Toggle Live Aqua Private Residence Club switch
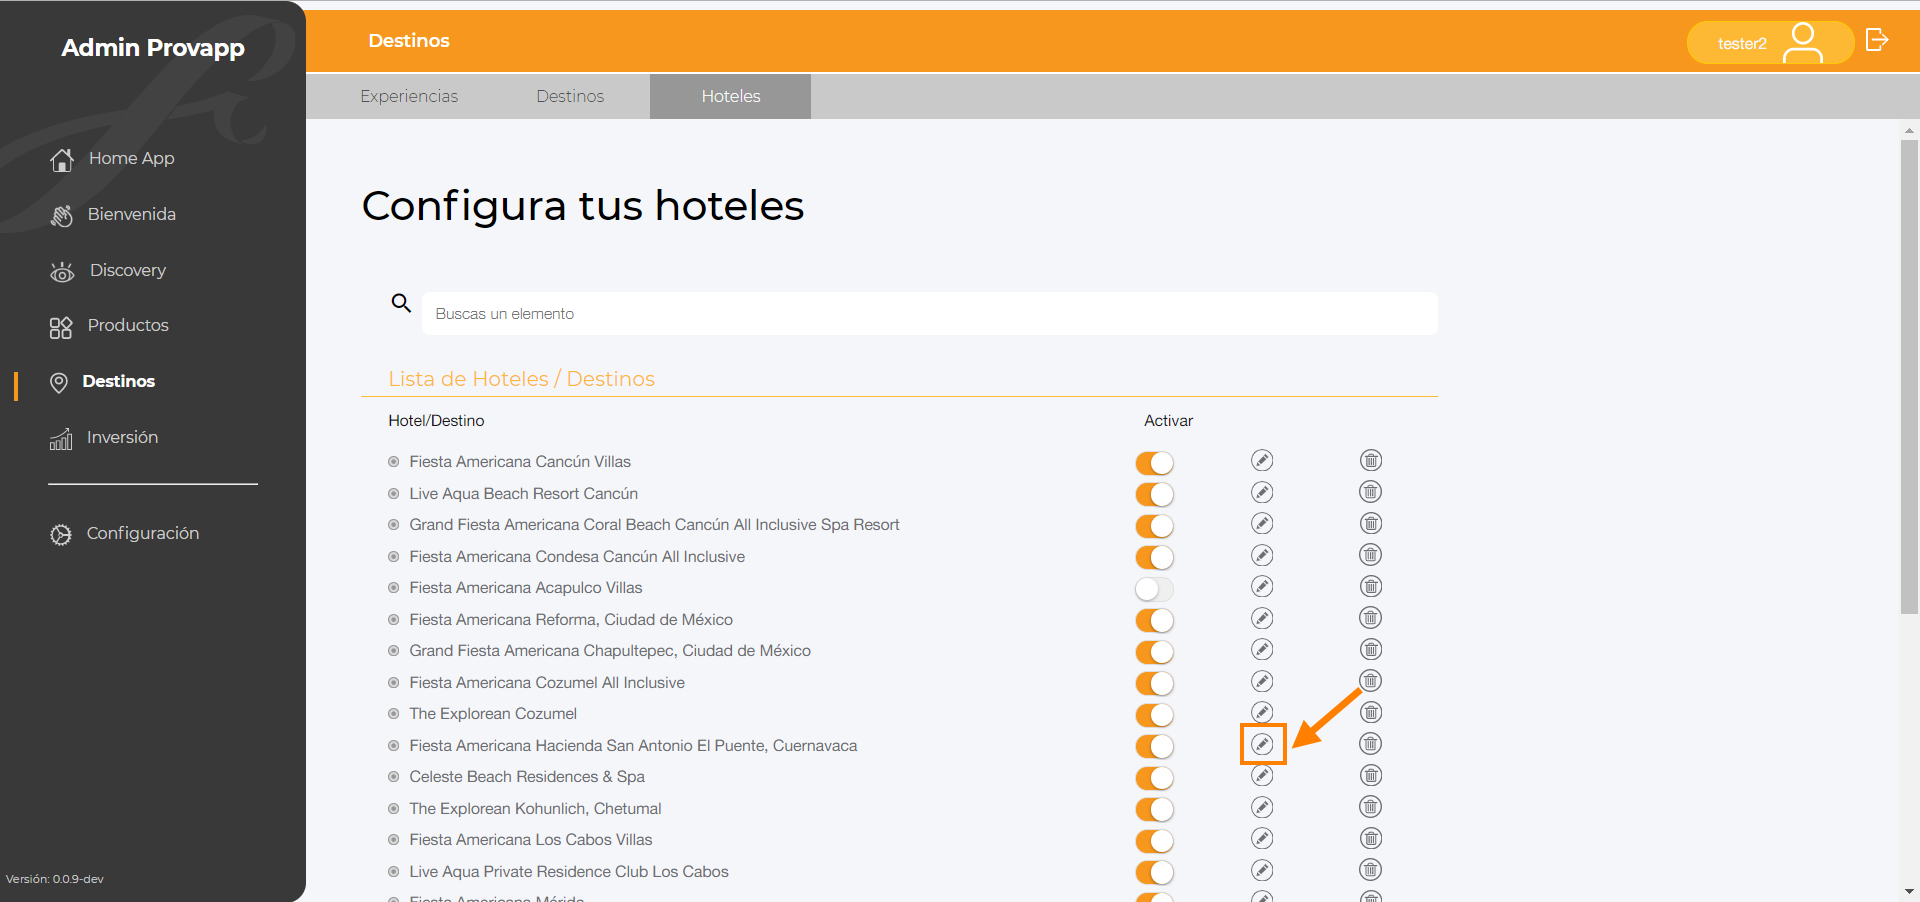 pos(1154,872)
